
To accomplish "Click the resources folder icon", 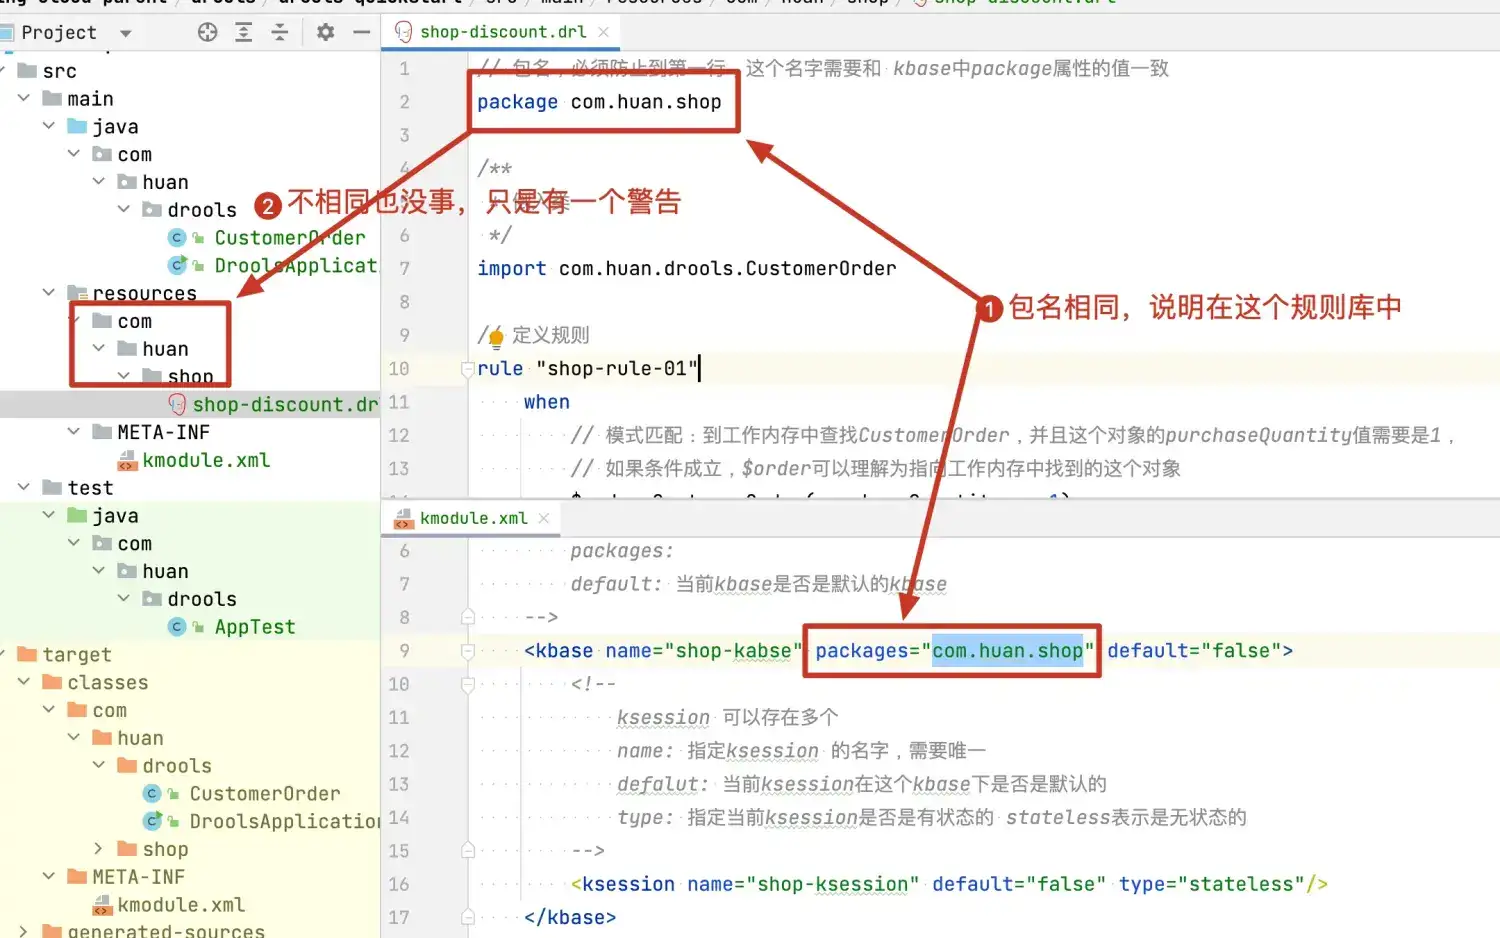I will click(77, 292).
